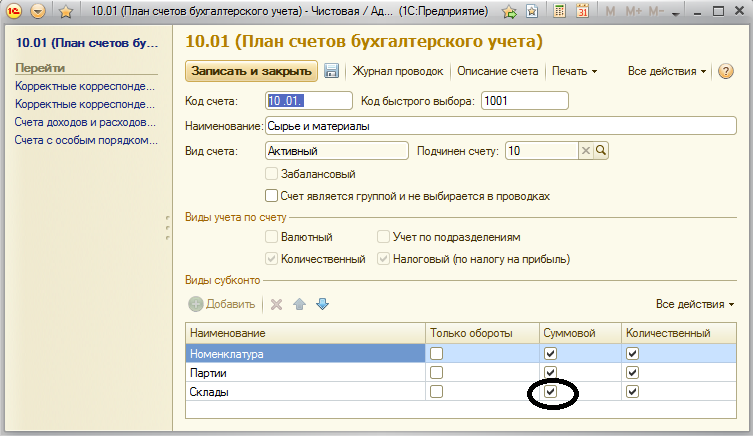Open history document icon in title bar
Viewport: 753px width, 436px height.
532,11
